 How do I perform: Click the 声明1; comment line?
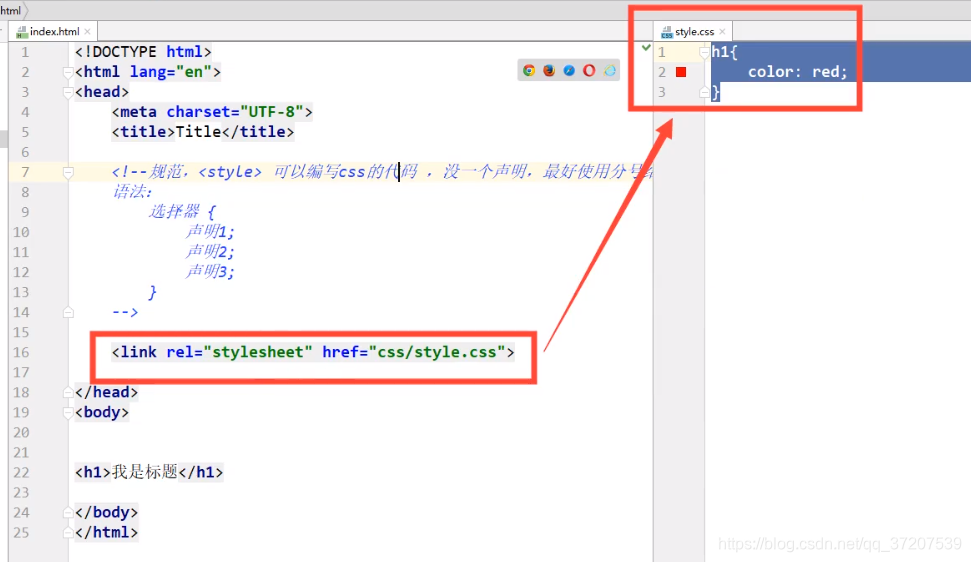point(210,232)
